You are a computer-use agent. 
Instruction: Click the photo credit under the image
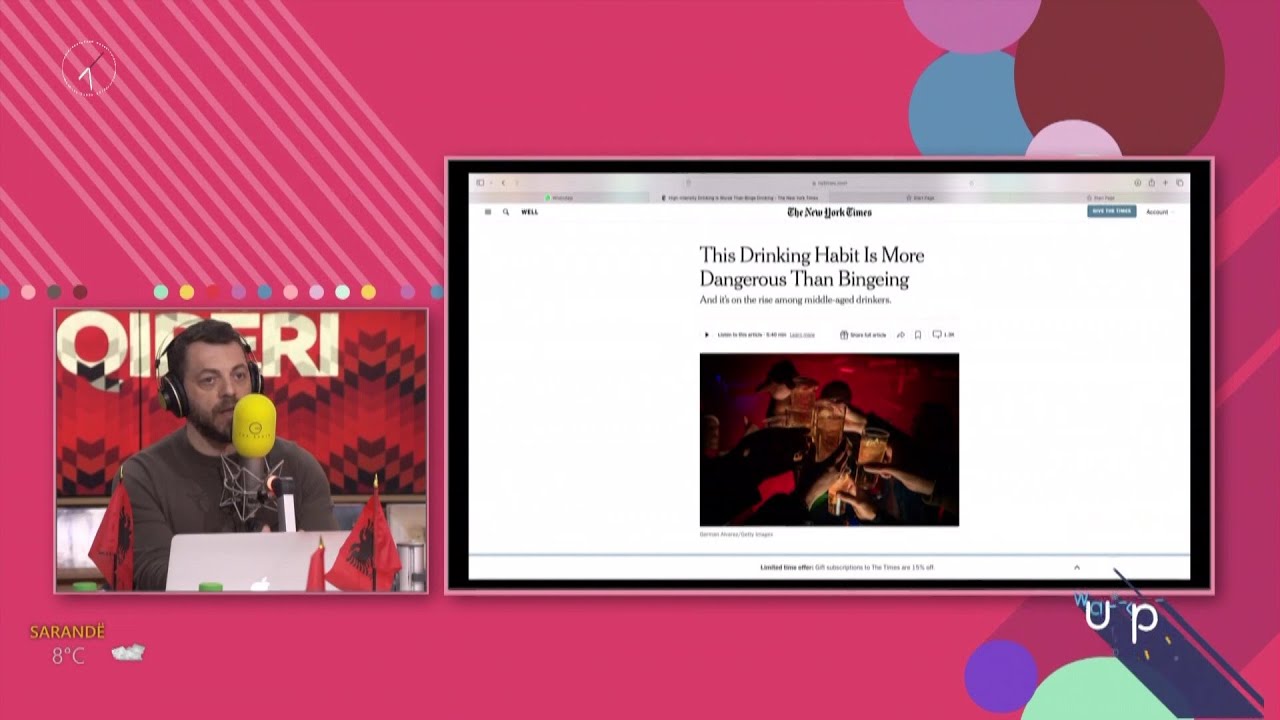coord(736,534)
